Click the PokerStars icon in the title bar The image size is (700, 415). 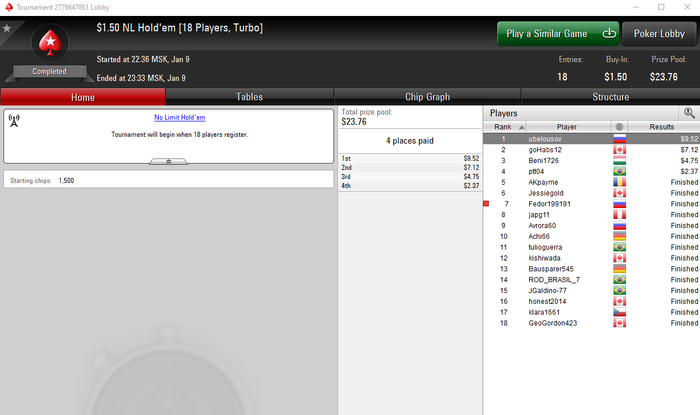9,7
